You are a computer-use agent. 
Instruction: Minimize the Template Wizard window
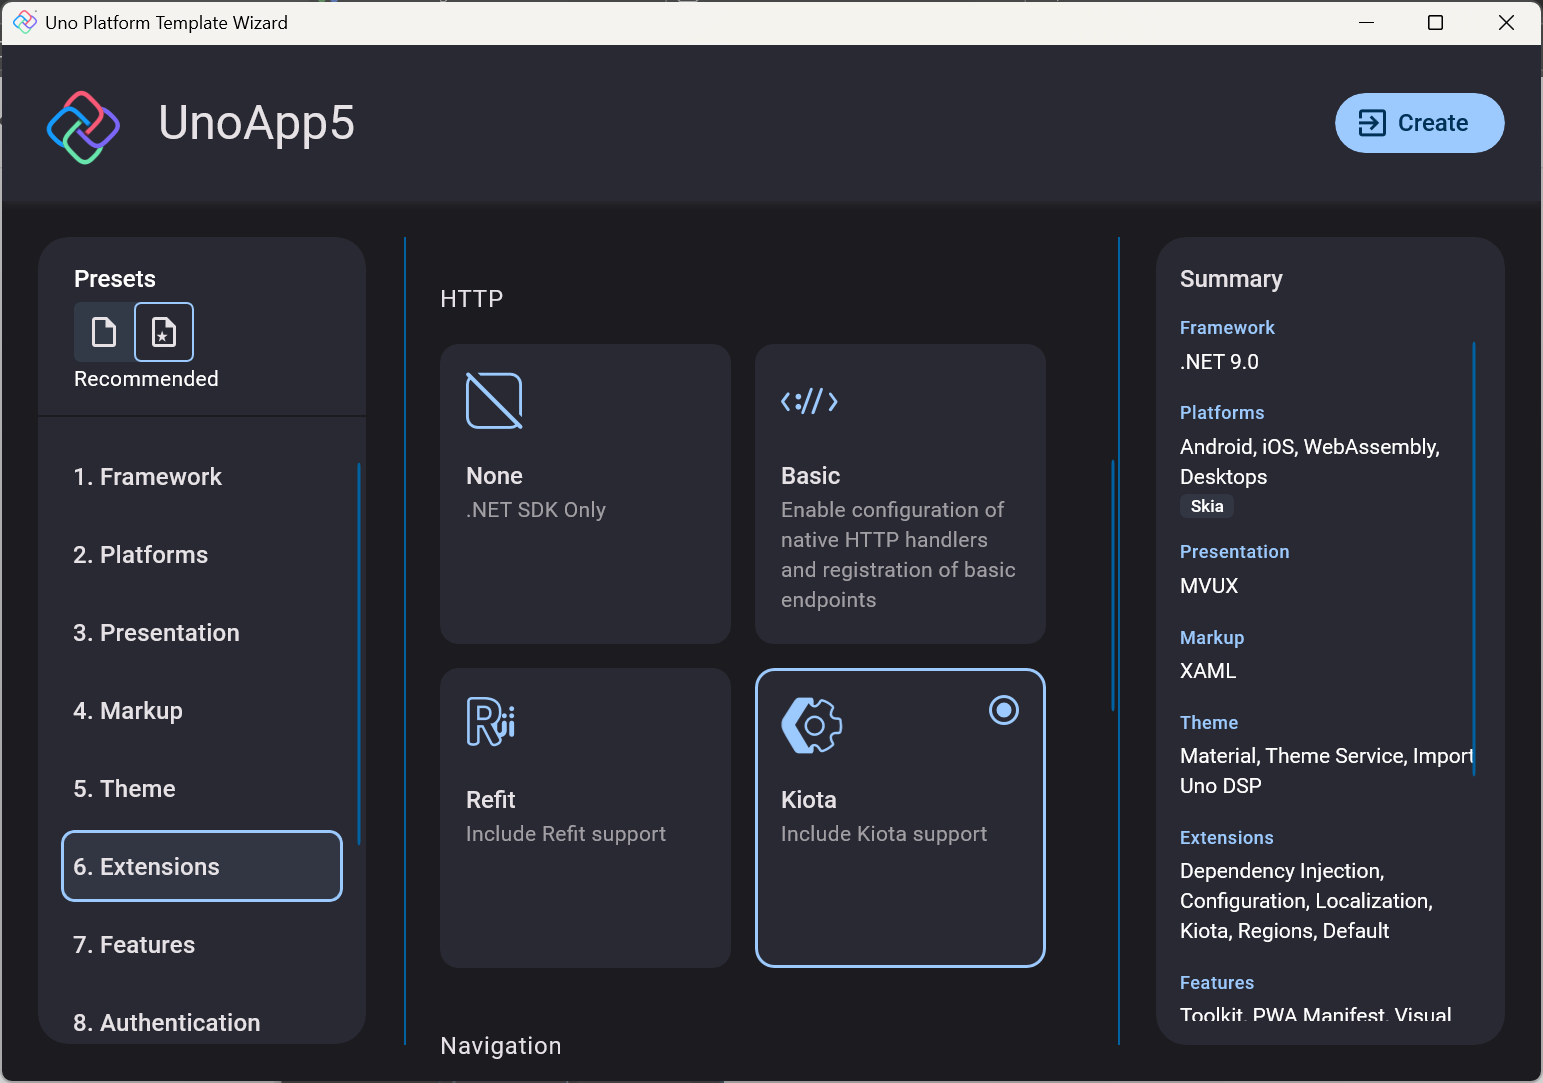point(1366,22)
